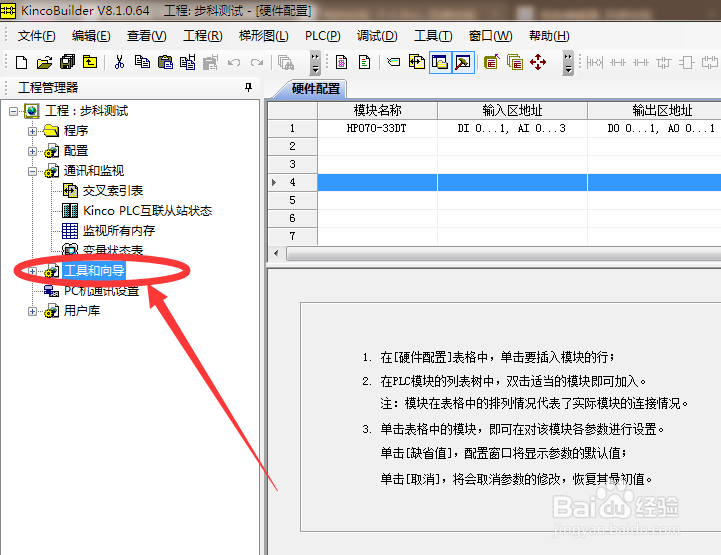The image size is (721, 555).
Task: Select the 程序 folder in project tree
Action: (x=76, y=131)
